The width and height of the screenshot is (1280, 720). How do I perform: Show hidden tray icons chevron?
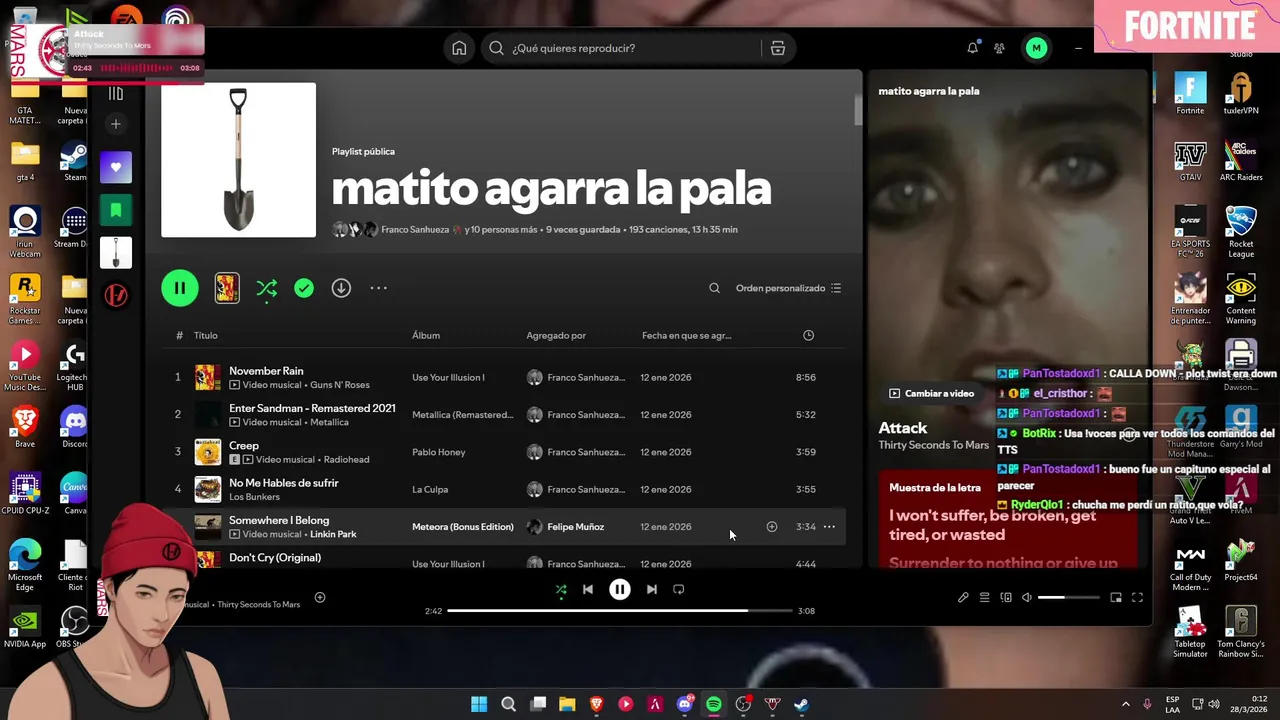1125,704
